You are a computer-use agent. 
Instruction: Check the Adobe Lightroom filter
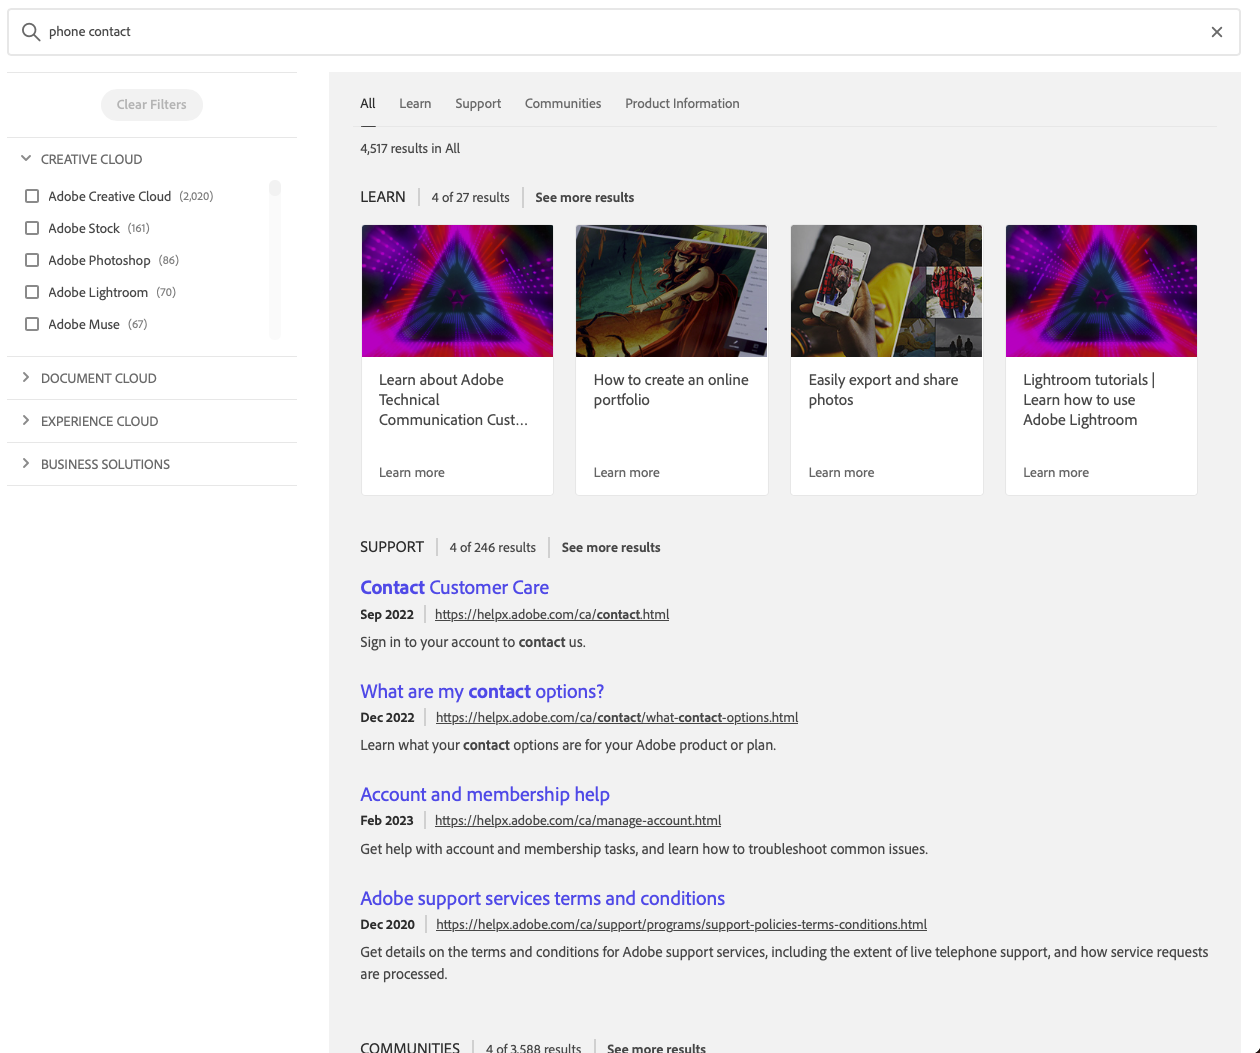tap(32, 292)
